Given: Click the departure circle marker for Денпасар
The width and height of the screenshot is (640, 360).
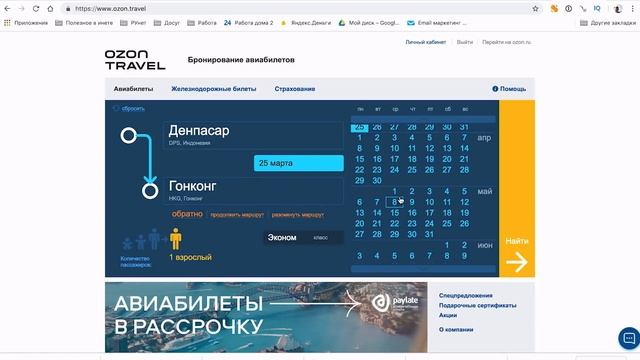Looking at the screenshot, I should coord(129,136).
